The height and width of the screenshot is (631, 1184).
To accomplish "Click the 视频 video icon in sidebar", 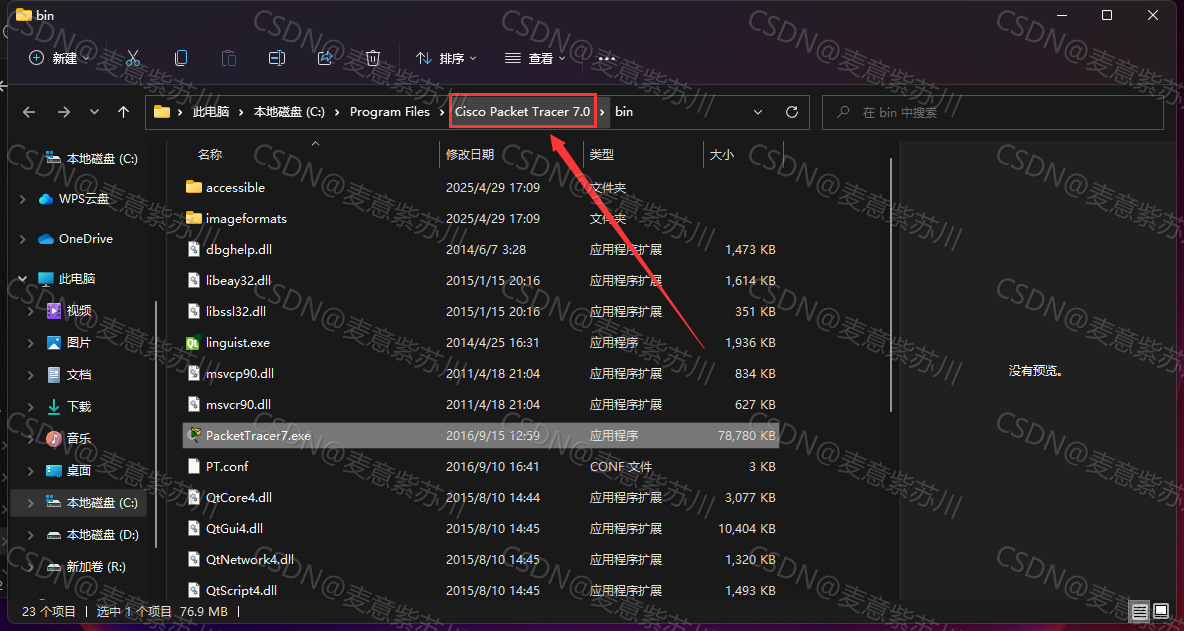I will (54, 310).
